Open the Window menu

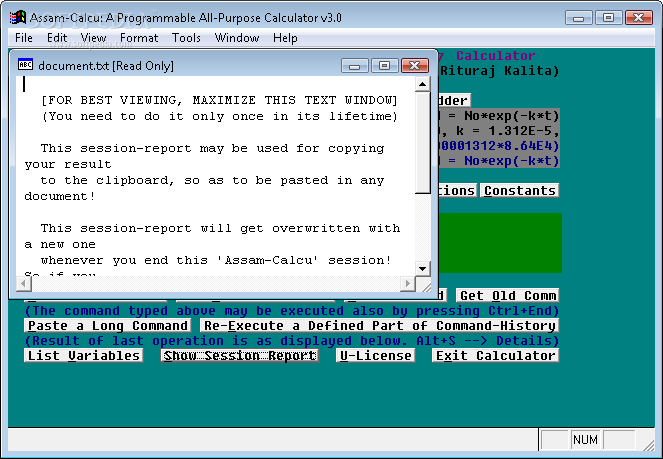(x=237, y=38)
